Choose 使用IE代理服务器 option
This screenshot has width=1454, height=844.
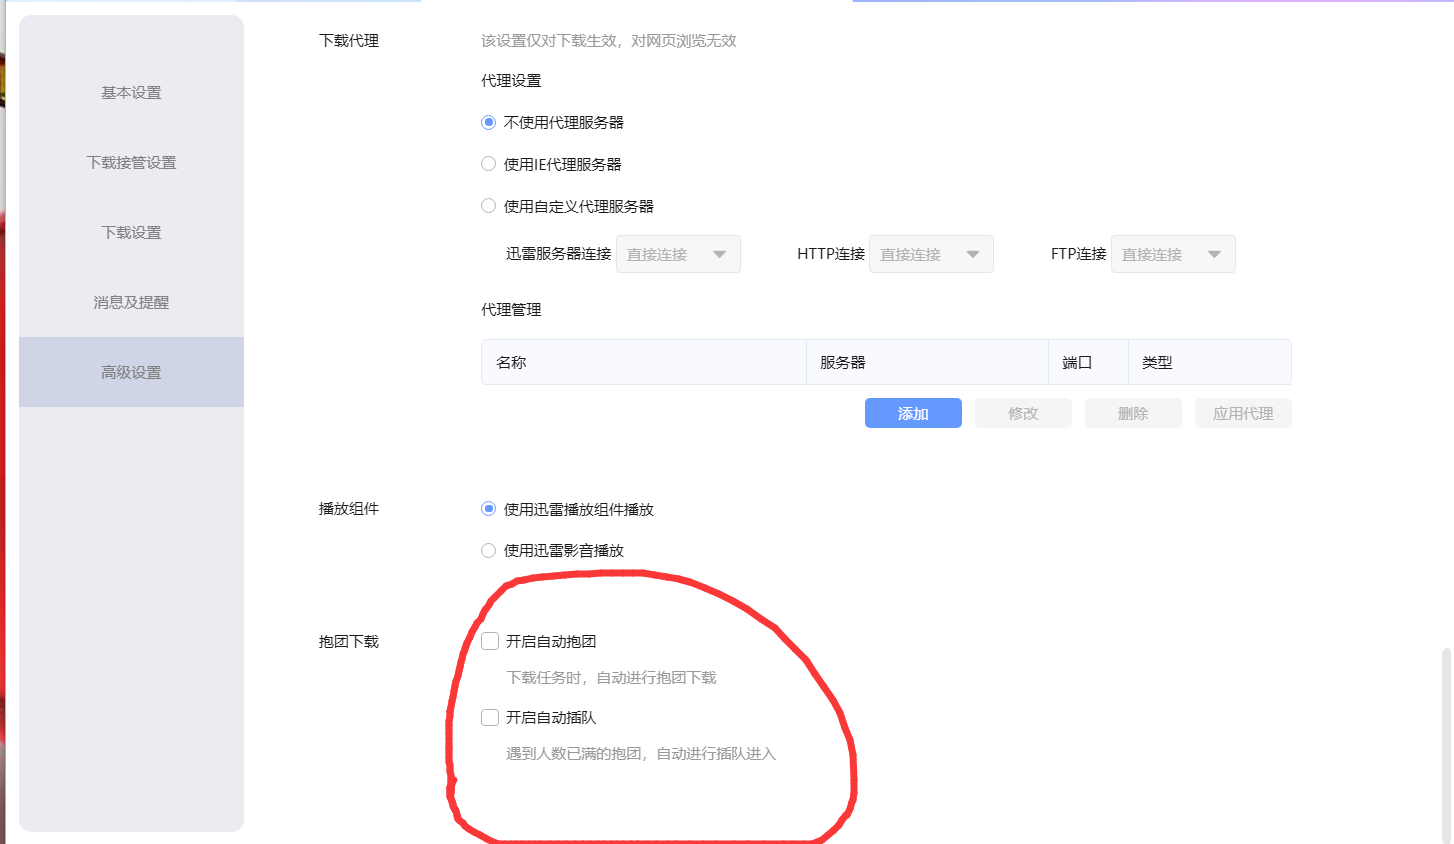(x=488, y=163)
